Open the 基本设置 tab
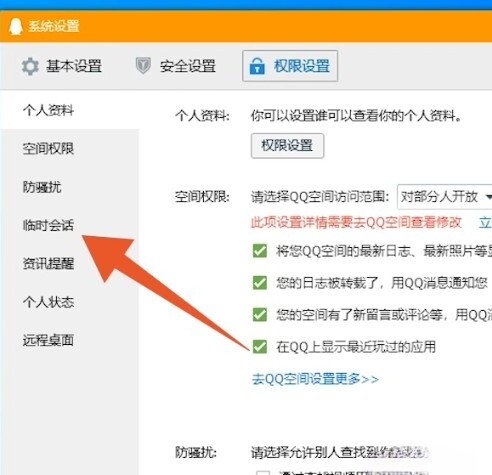 click(62, 66)
